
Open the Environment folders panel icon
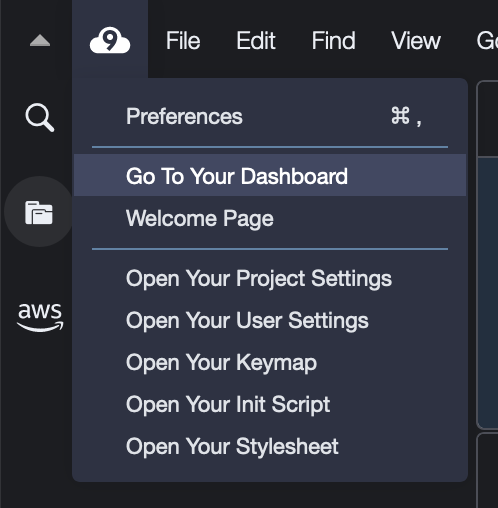click(x=39, y=212)
